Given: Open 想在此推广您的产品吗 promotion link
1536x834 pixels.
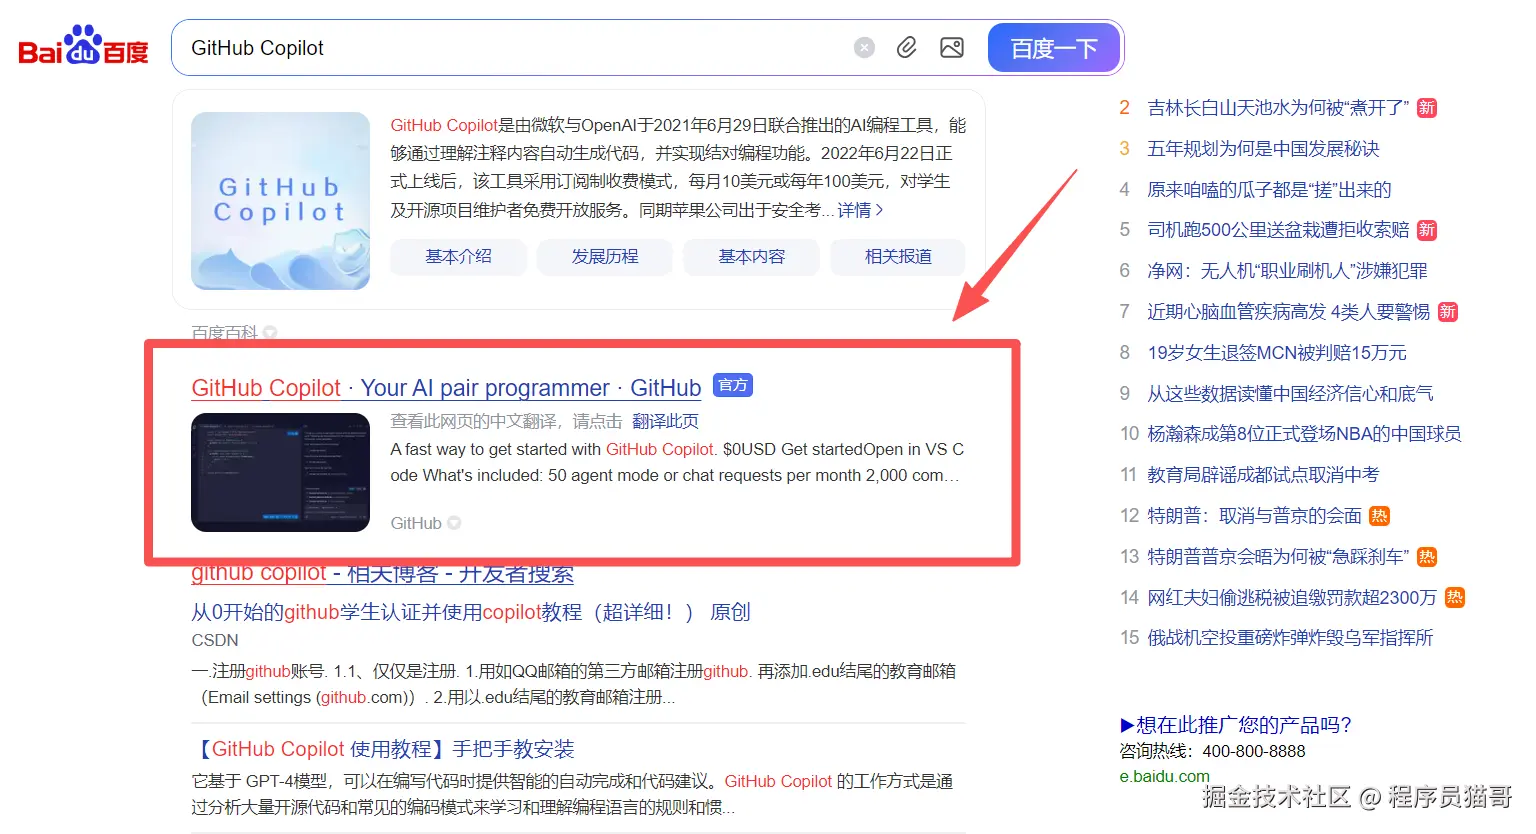Looking at the screenshot, I should pyautogui.click(x=1236, y=725).
